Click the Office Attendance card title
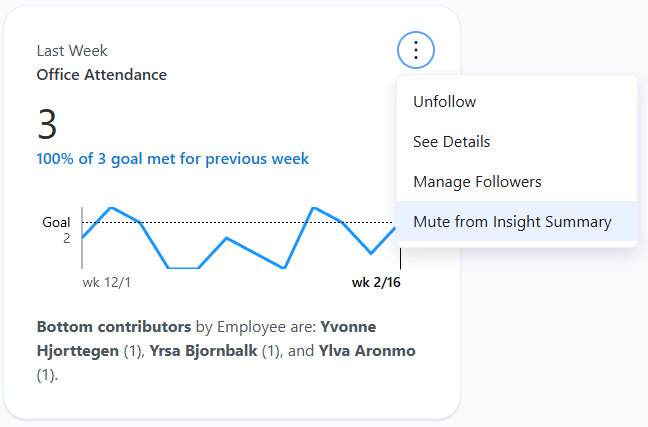This screenshot has width=648, height=427. pyautogui.click(x=101, y=74)
